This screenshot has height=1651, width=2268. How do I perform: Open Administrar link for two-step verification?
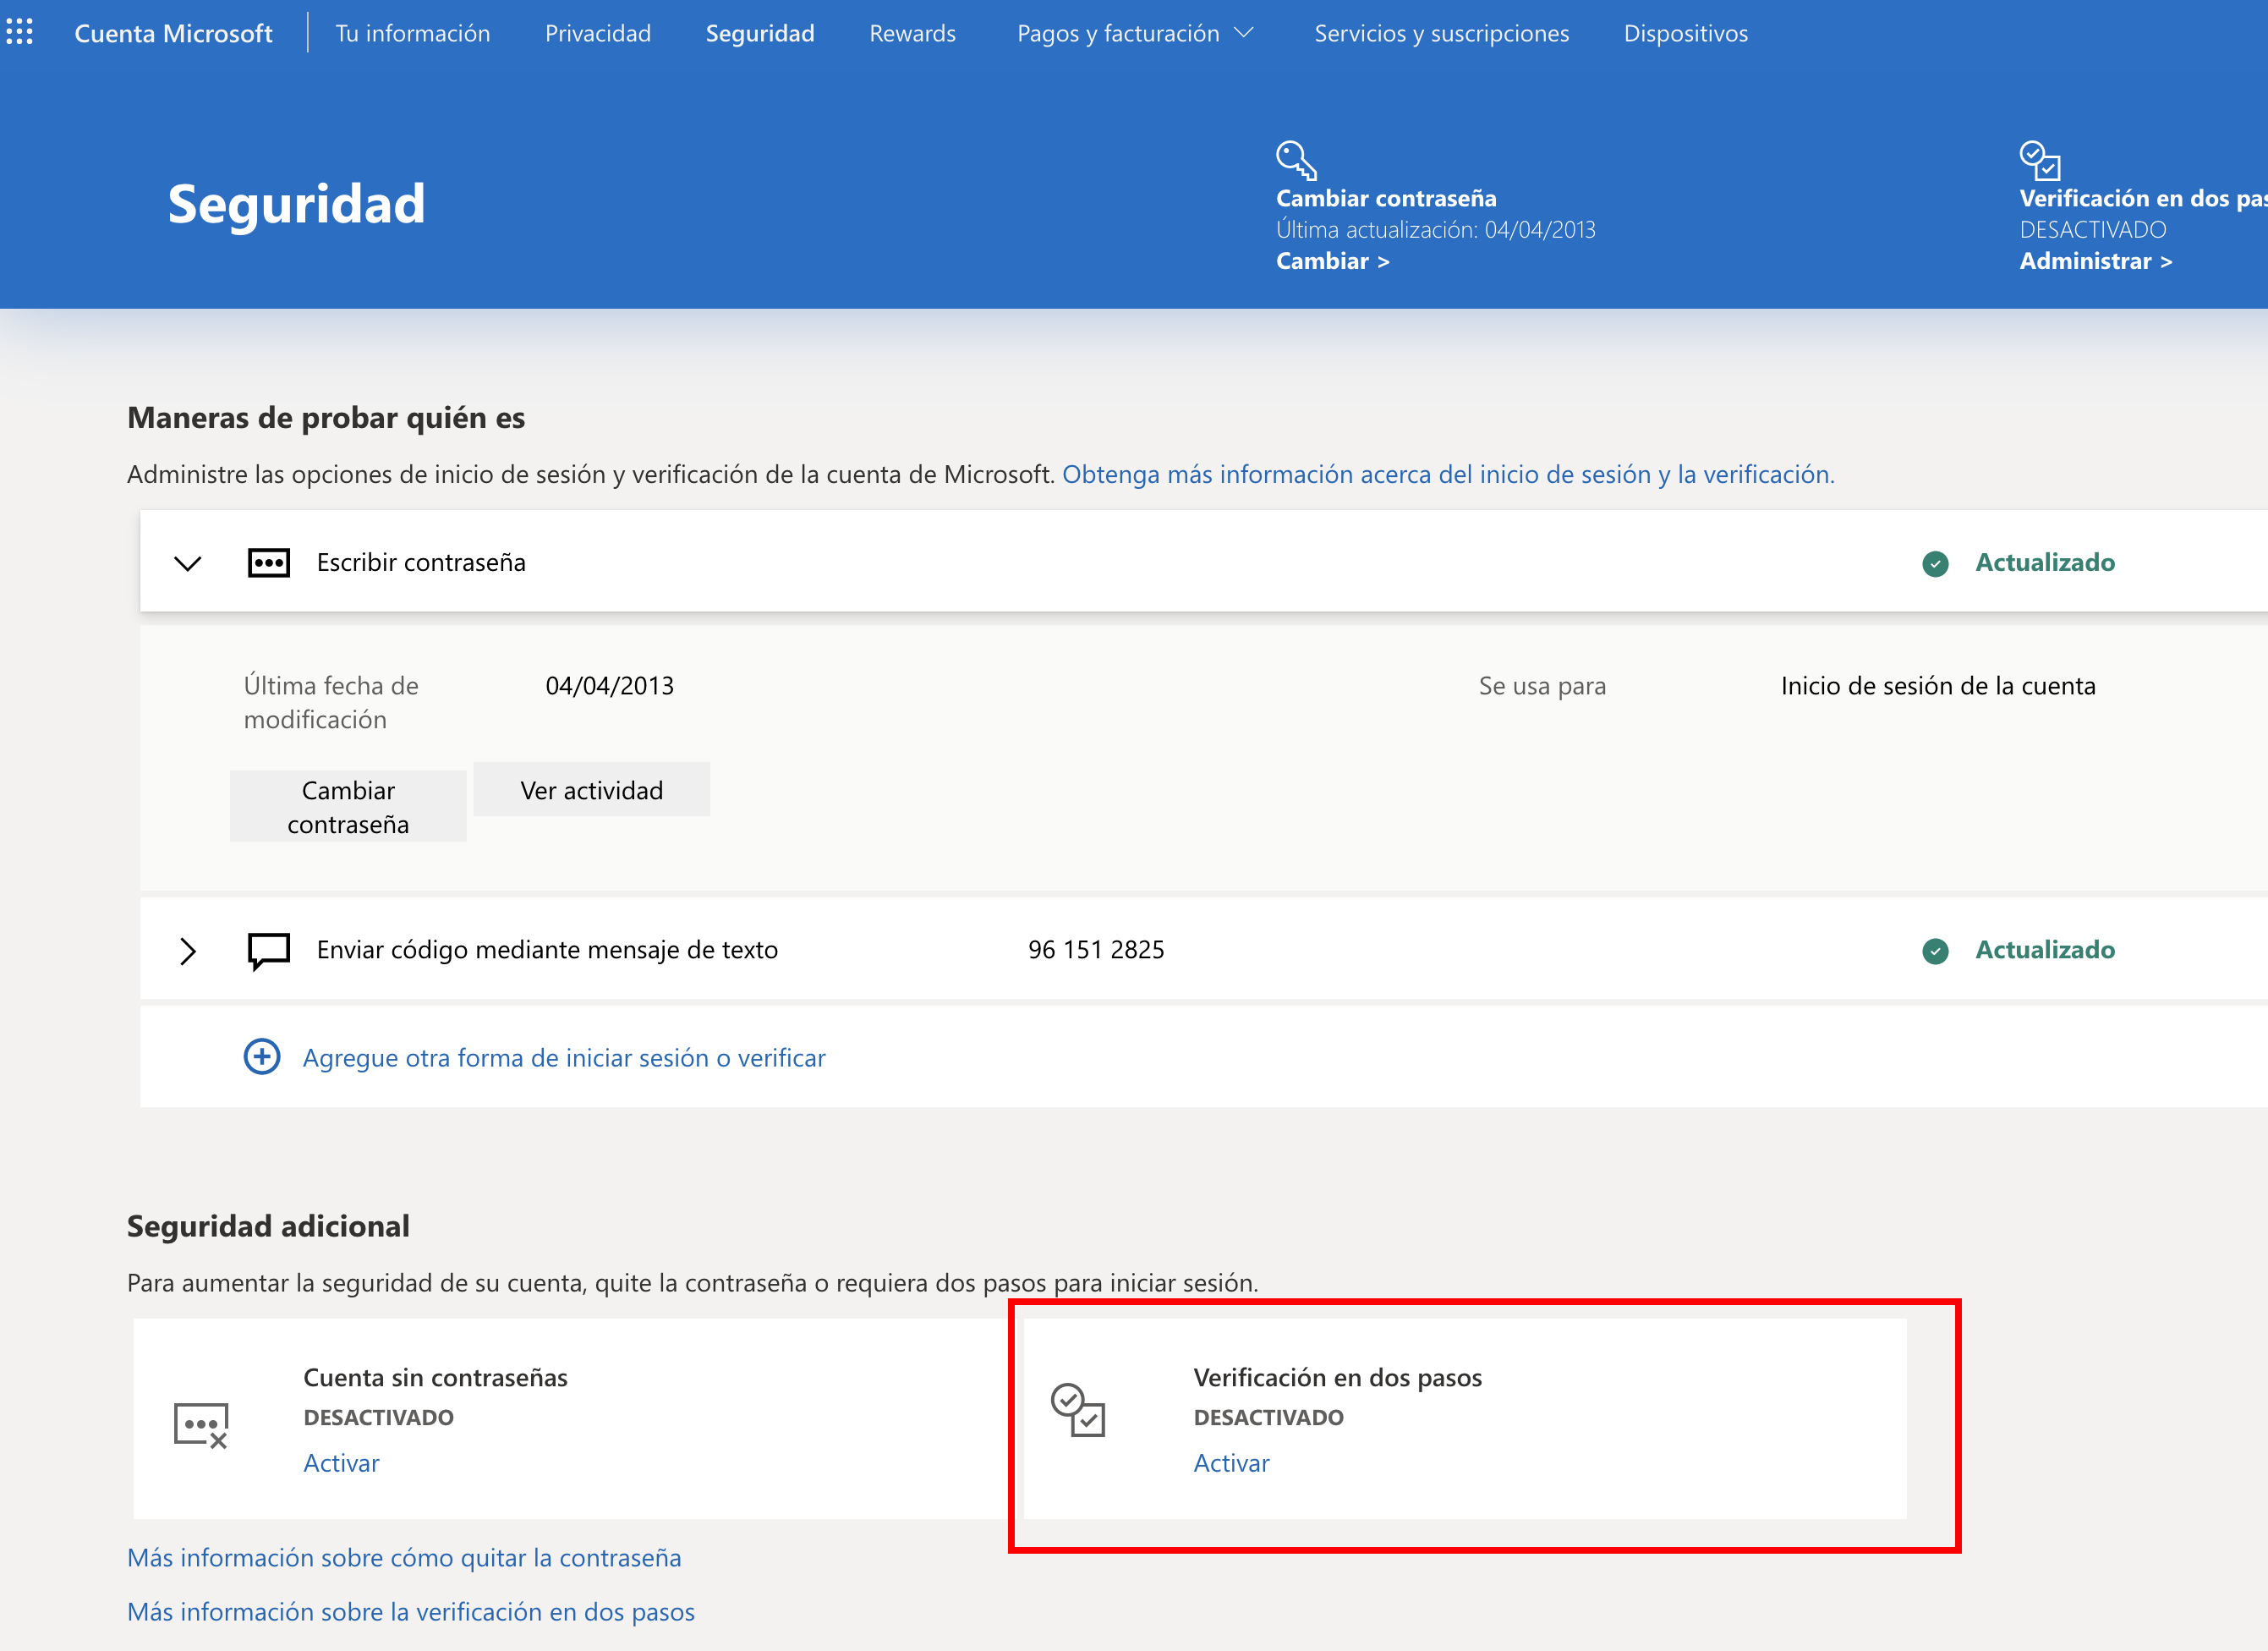coord(2095,261)
